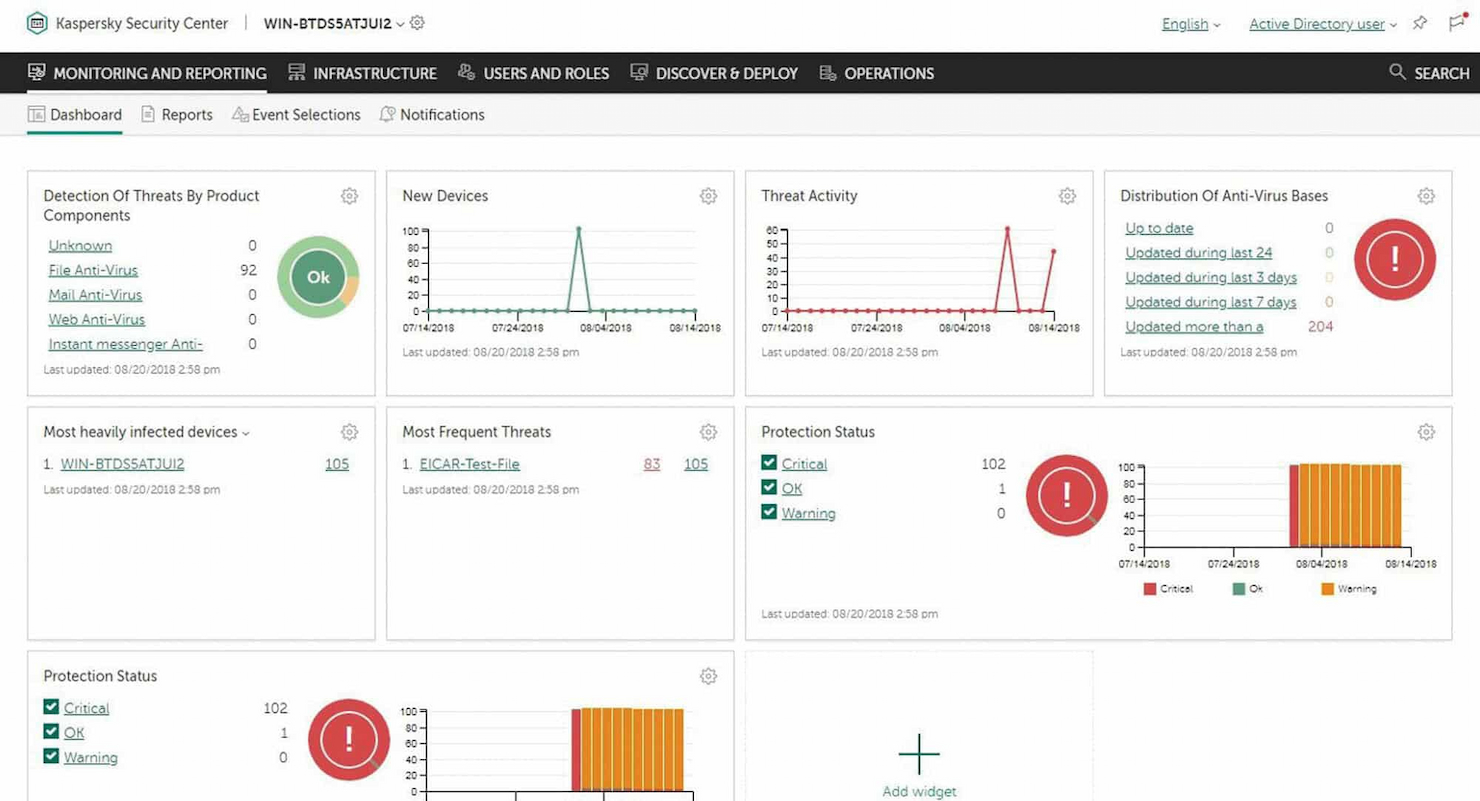1480x801 pixels.
Task: Switch to the Dashboard tab
Action: (x=75, y=115)
